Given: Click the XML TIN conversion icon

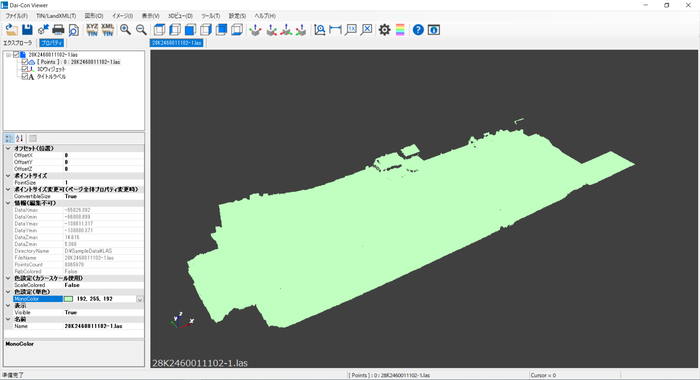Looking at the screenshot, I should [108, 30].
